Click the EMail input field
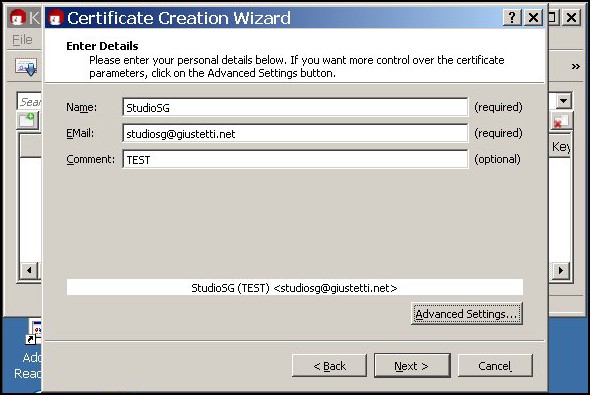 [x=295, y=133]
